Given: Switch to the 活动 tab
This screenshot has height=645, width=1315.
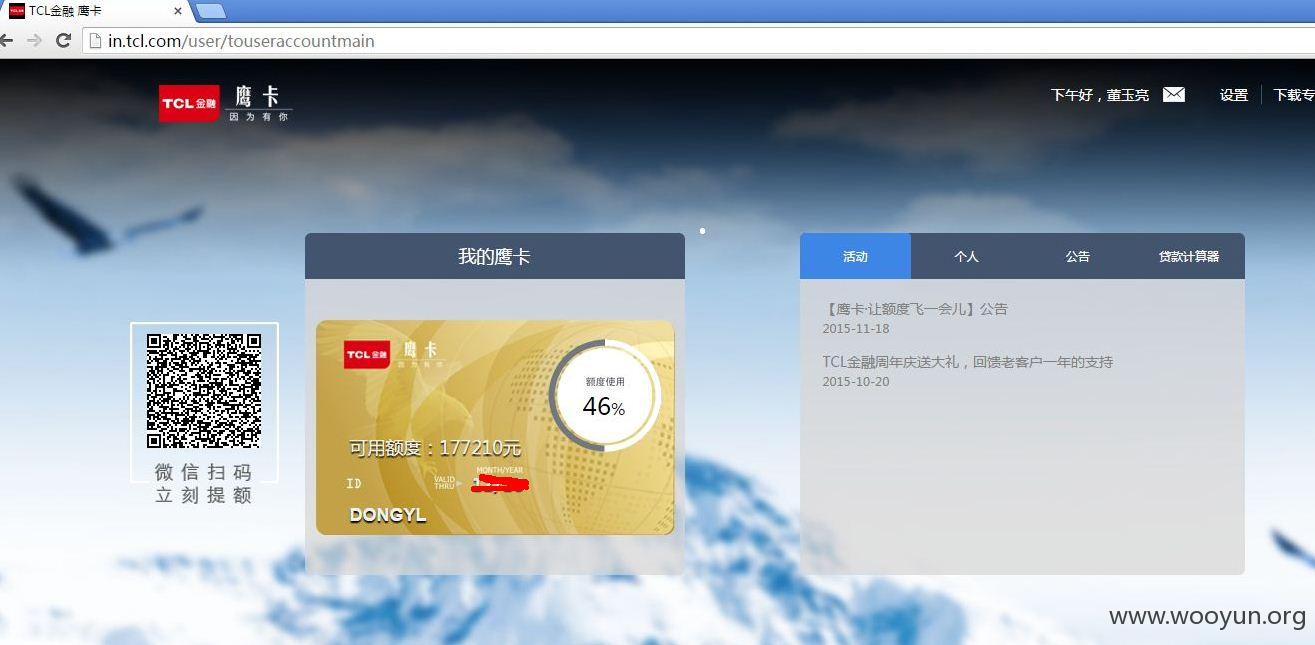Looking at the screenshot, I should tap(855, 256).
